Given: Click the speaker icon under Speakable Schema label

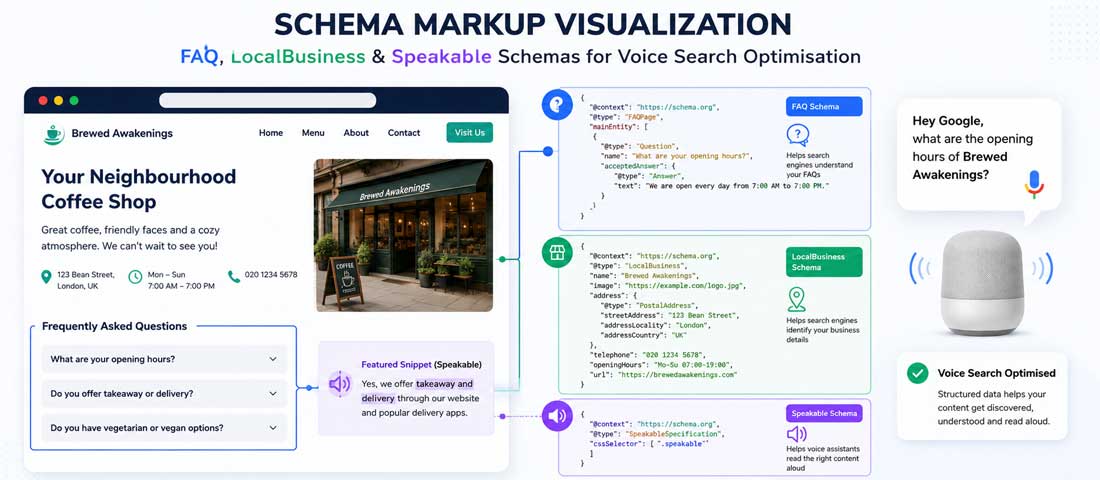Looking at the screenshot, I should pos(797,434).
